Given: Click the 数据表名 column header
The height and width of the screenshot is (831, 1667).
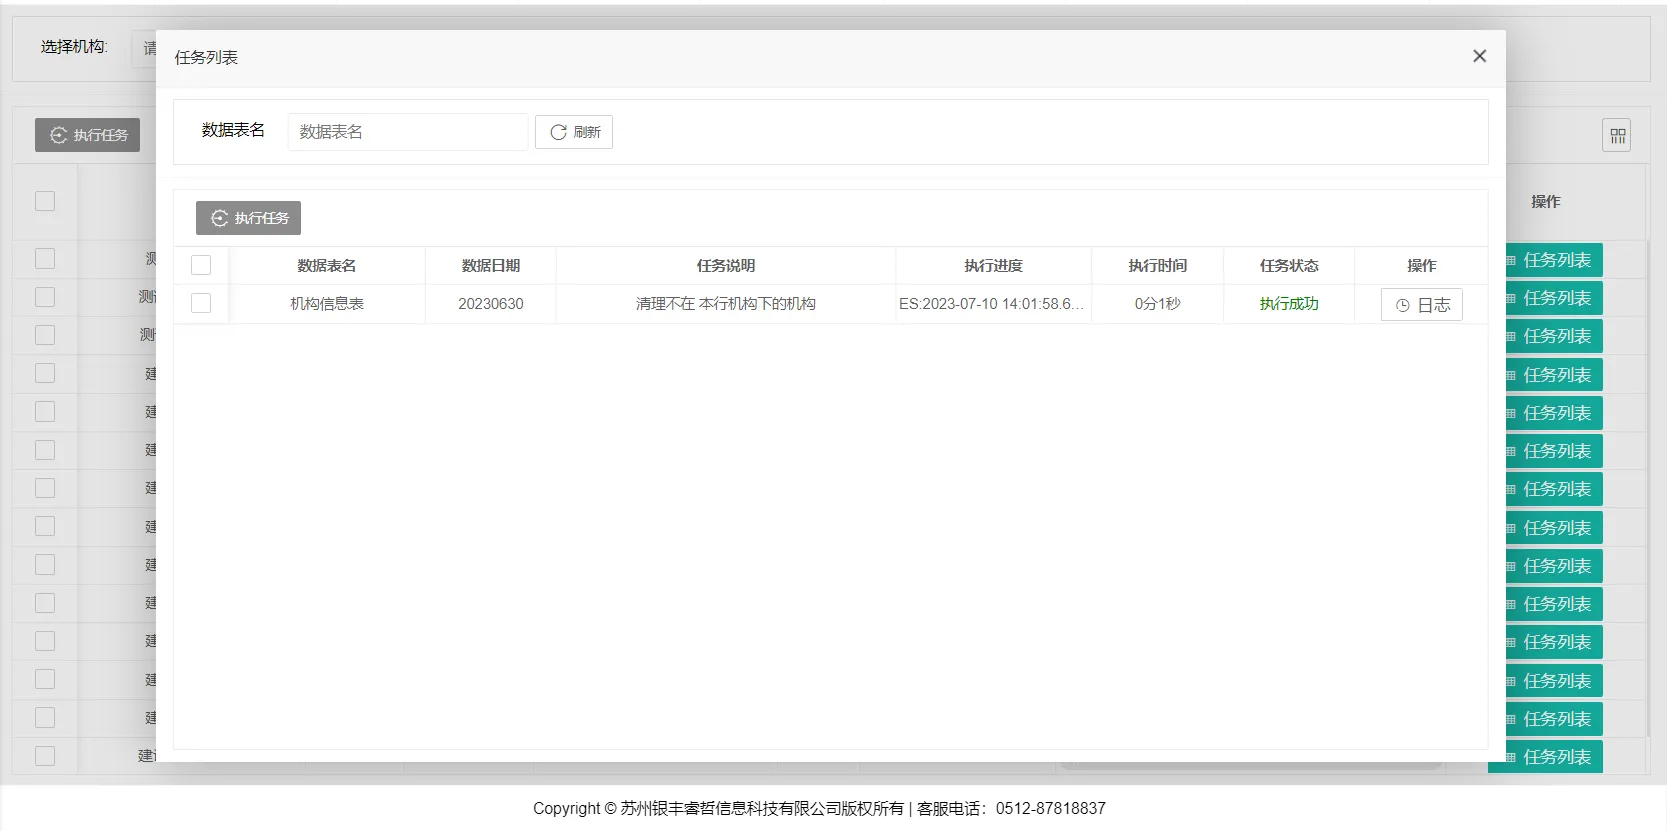Looking at the screenshot, I should coord(326,266).
